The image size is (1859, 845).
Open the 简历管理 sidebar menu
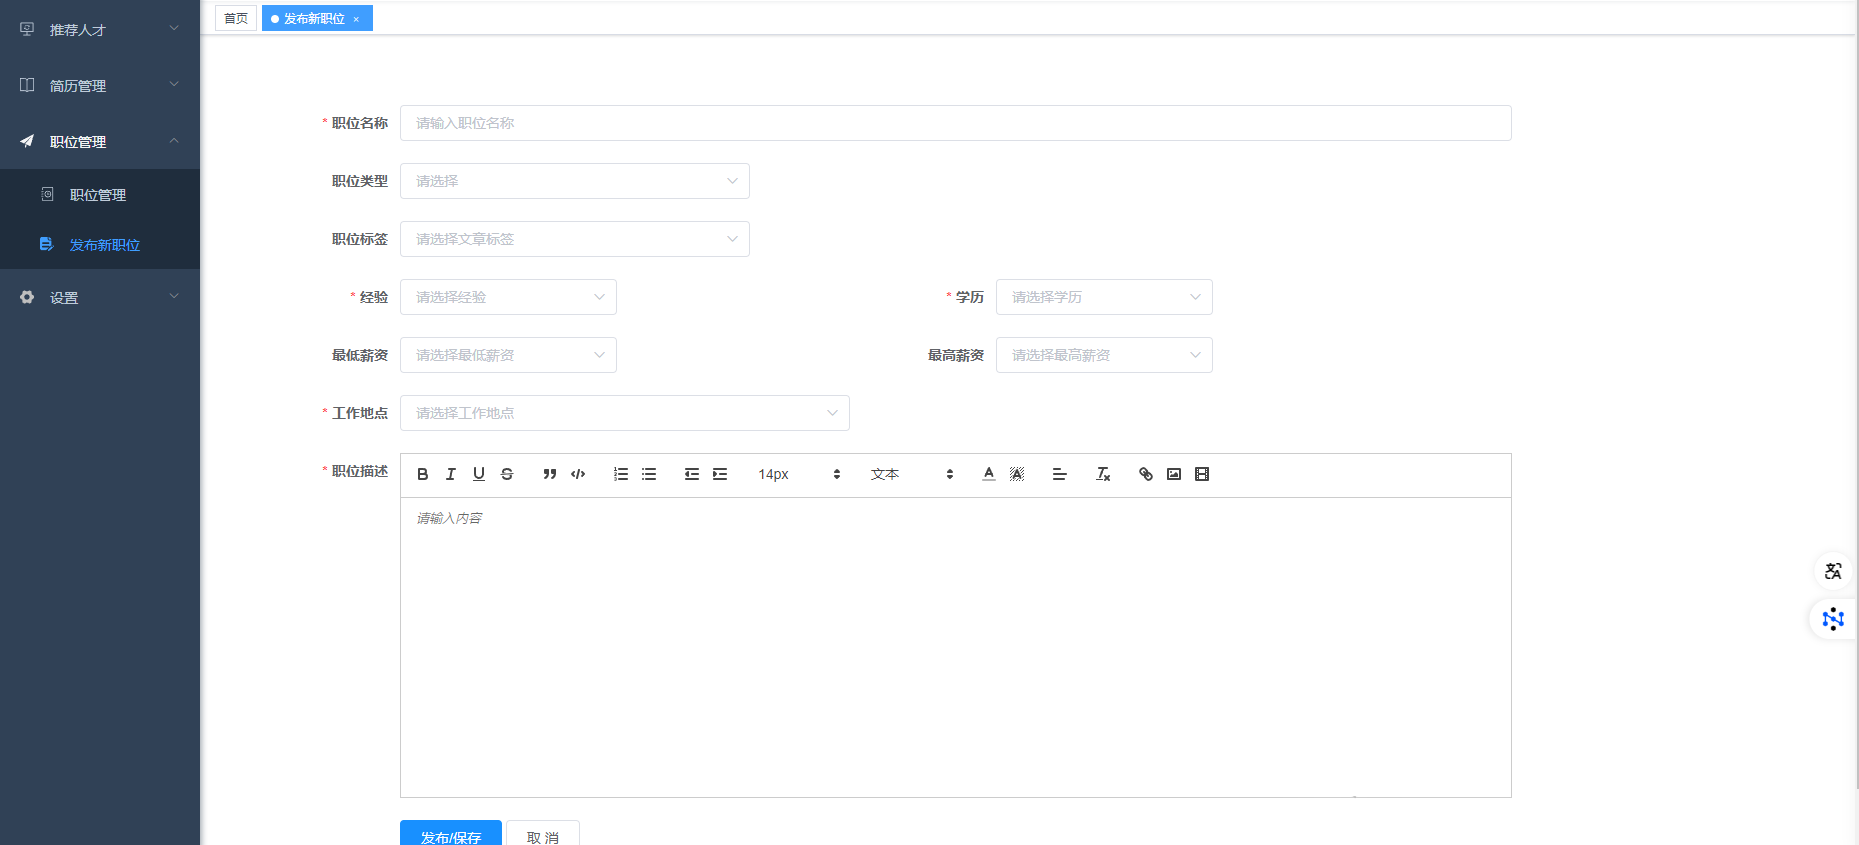(100, 85)
